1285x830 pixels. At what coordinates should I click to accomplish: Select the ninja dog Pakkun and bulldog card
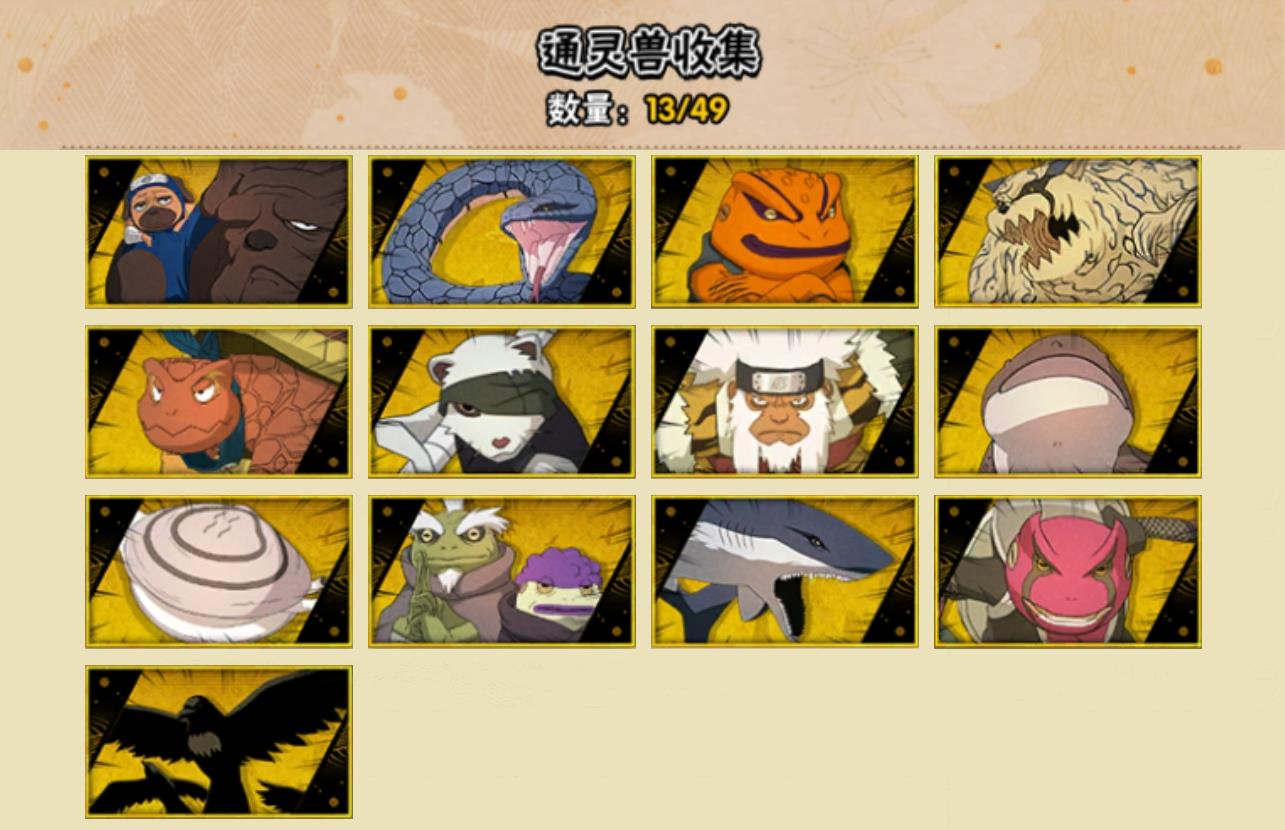click(218, 231)
